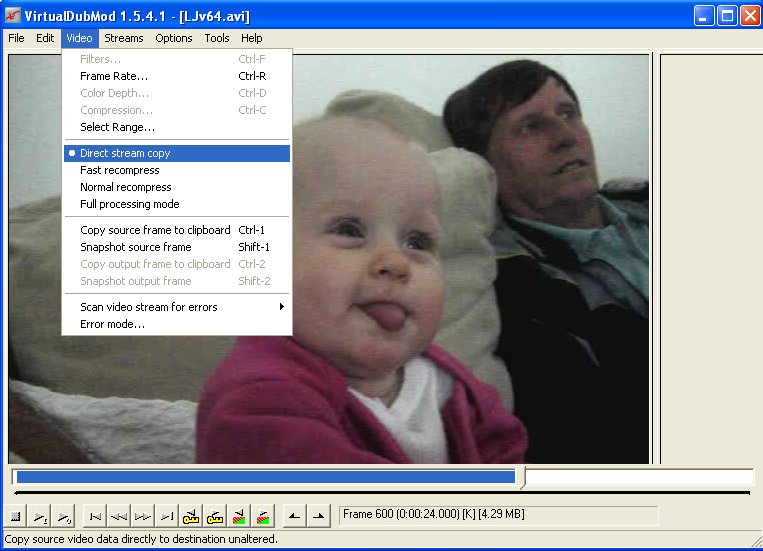763x551 pixels.
Task: Open Error mode... dialog
Action: (x=177, y=324)
